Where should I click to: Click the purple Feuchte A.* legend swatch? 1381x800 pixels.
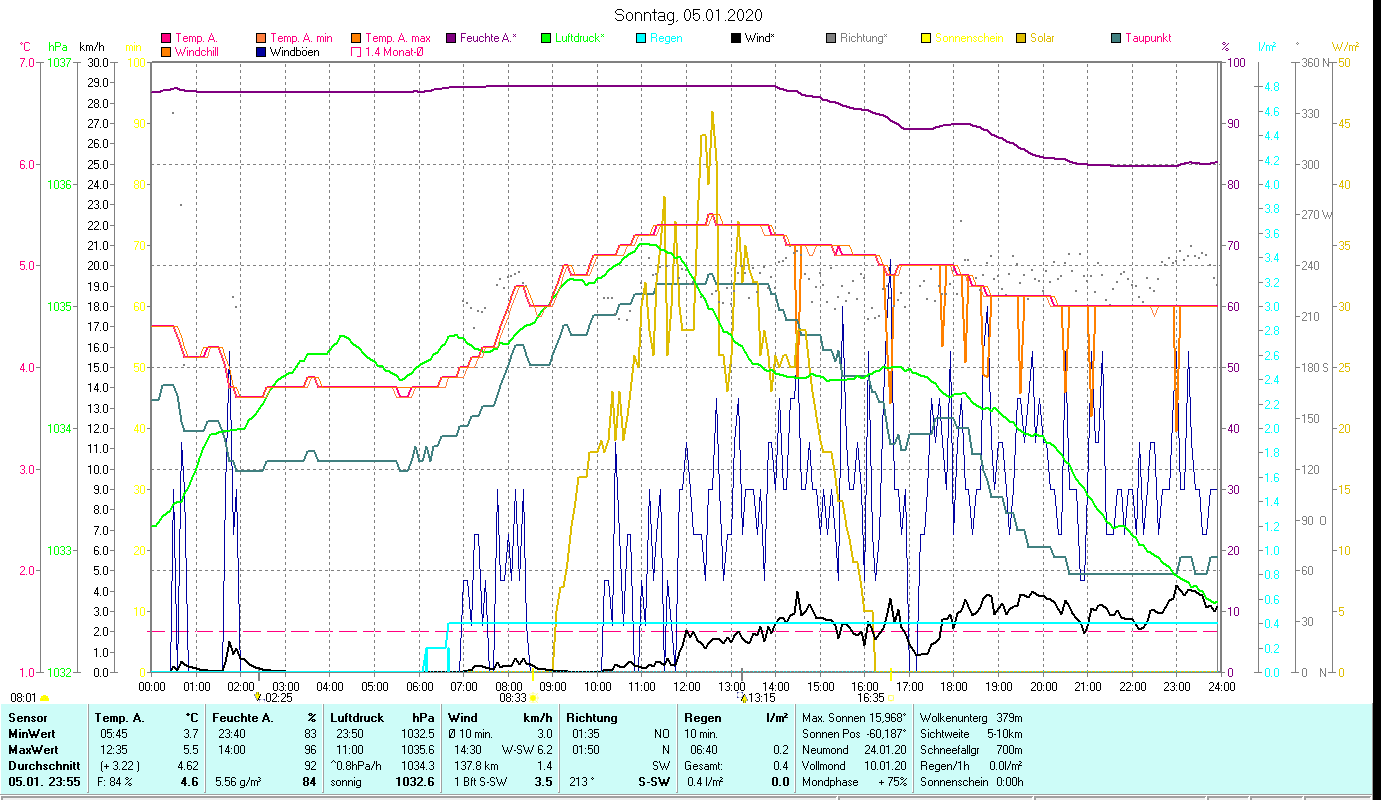pos(451,39)
